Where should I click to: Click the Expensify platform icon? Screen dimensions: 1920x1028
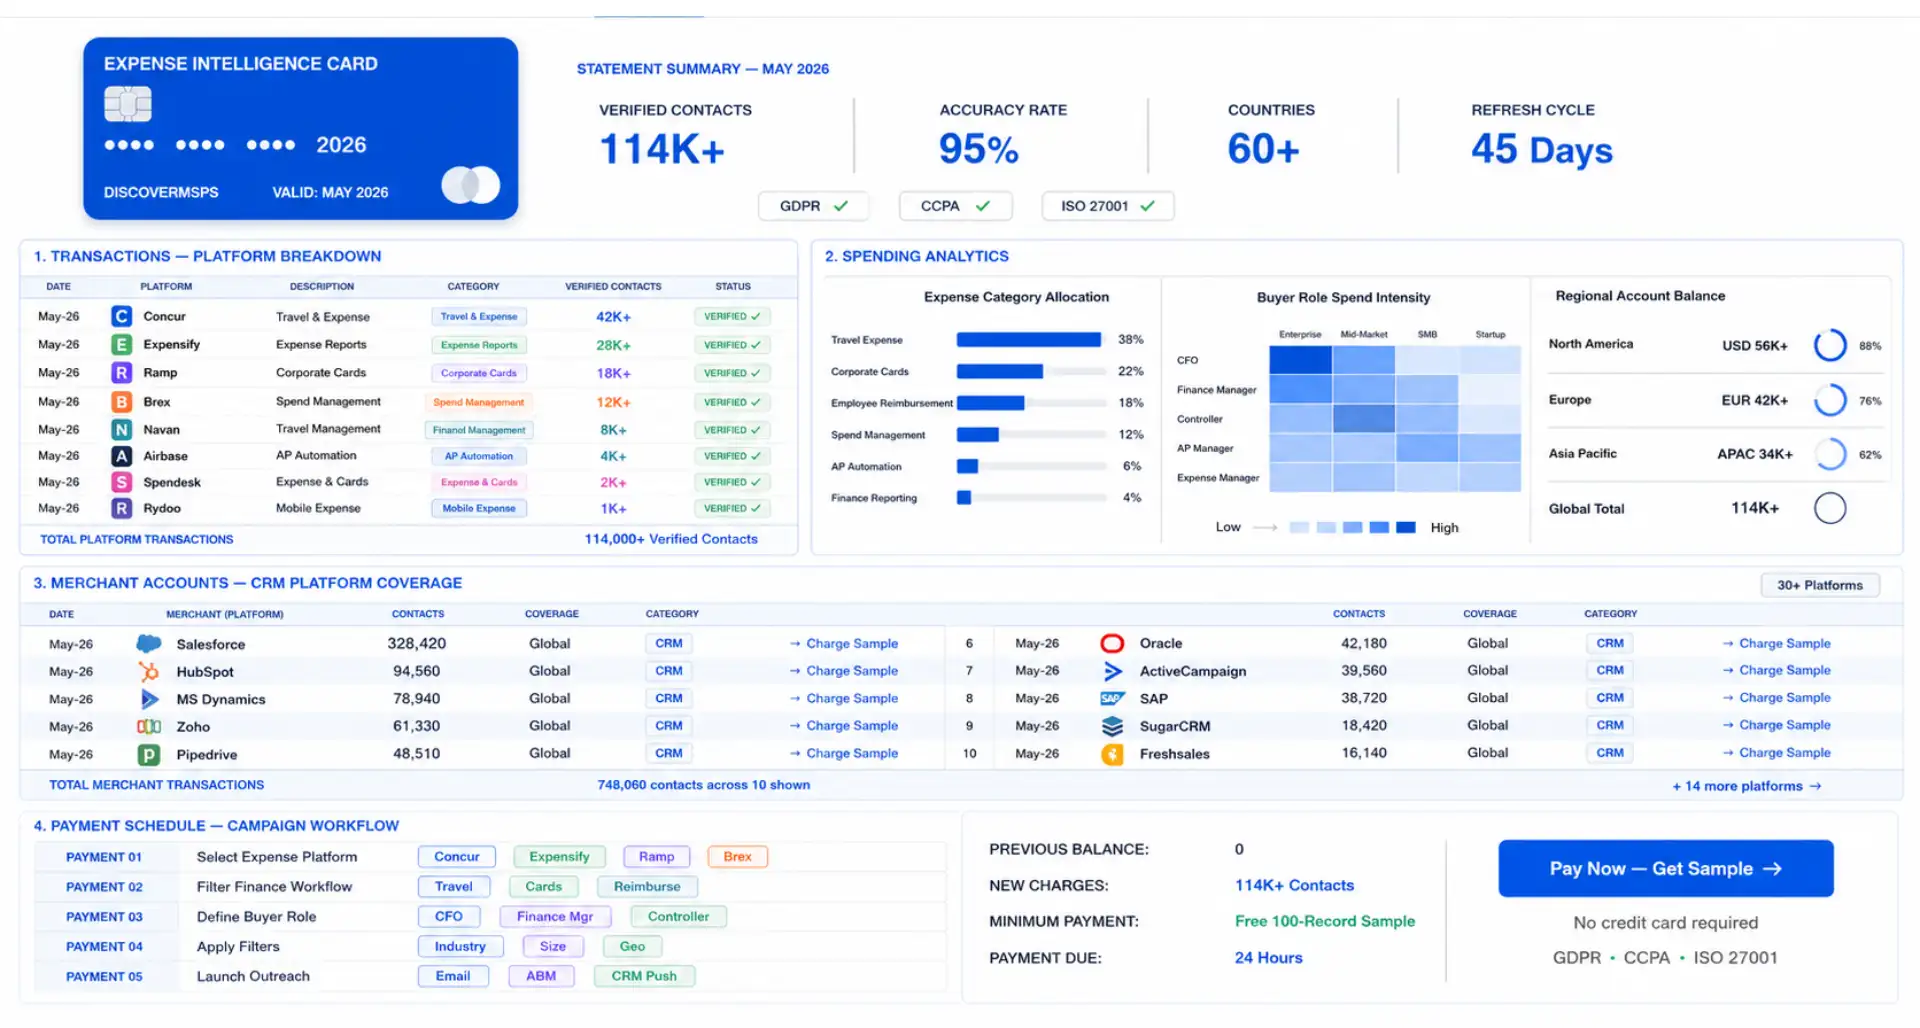coord(121,344)
